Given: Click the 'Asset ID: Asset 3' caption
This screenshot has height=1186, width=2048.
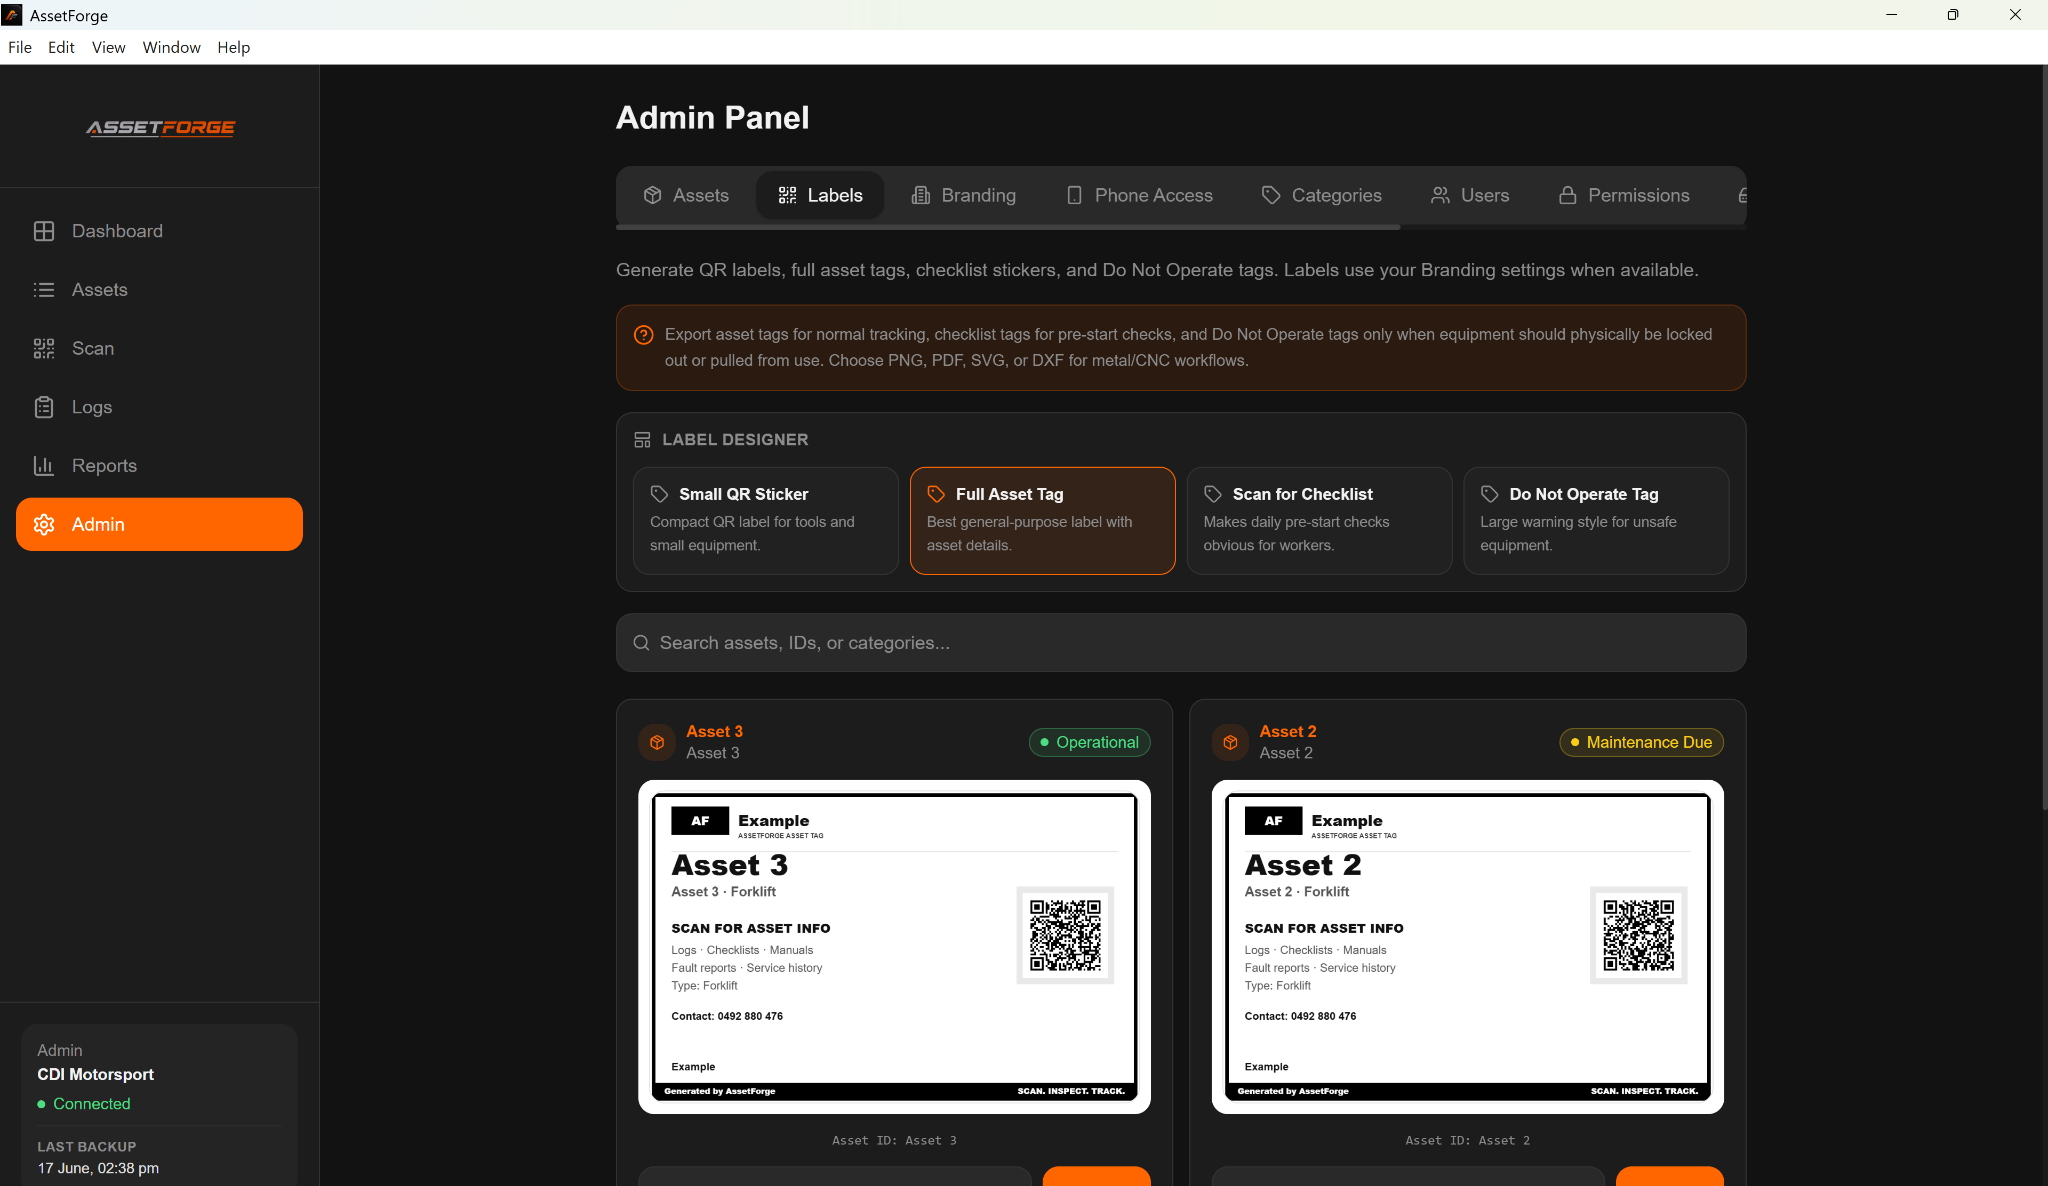Looking at the screenshot, I should click(x=894, y=1140).
